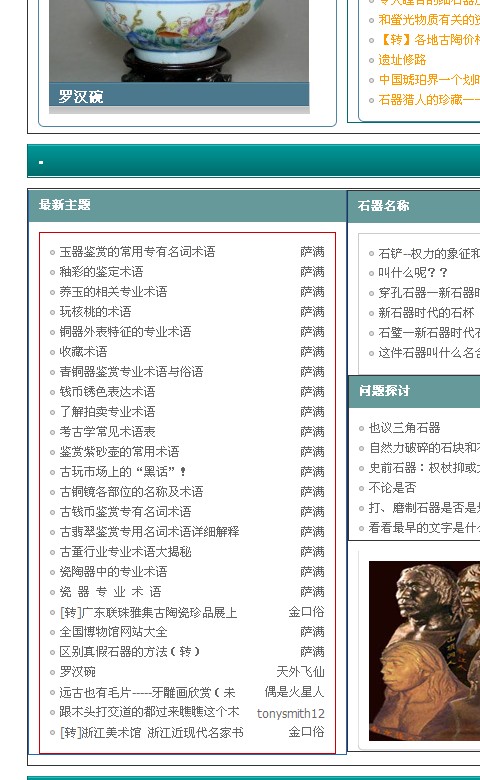480x780 pixels.
Task: Select the 最新主题 section header
Action: [x=65, y=205]
